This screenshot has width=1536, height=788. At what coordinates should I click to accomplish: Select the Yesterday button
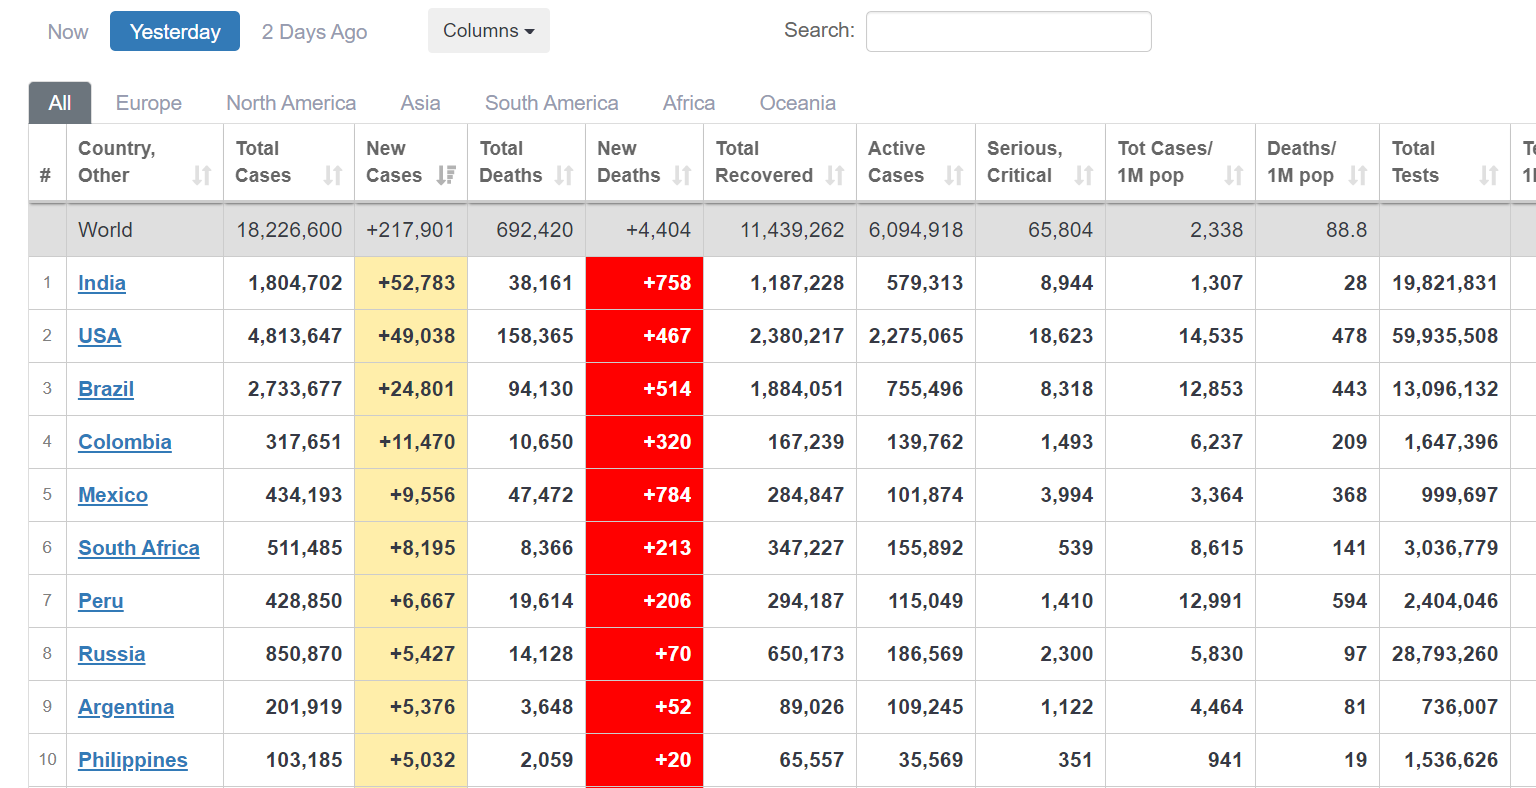175,32
